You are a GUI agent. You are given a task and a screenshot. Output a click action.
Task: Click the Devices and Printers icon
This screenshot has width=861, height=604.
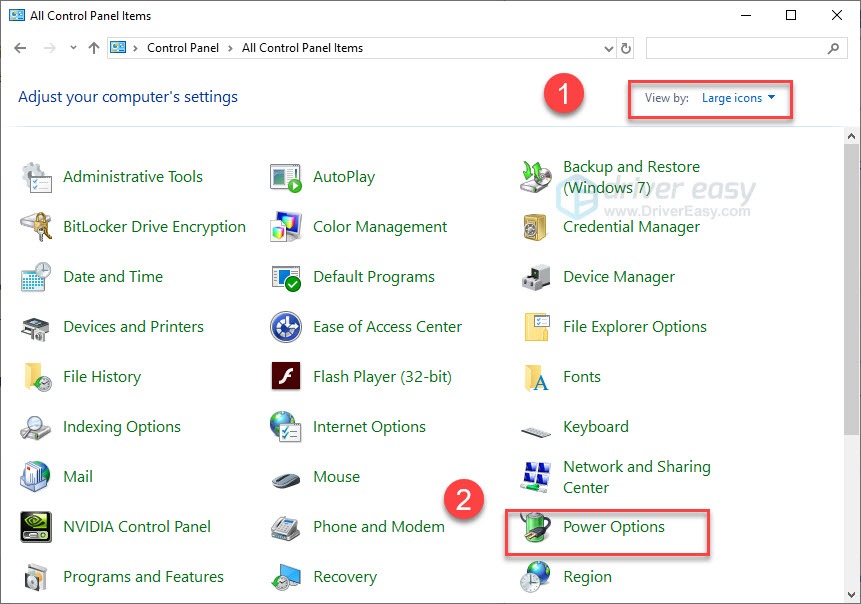coord(36,327)
